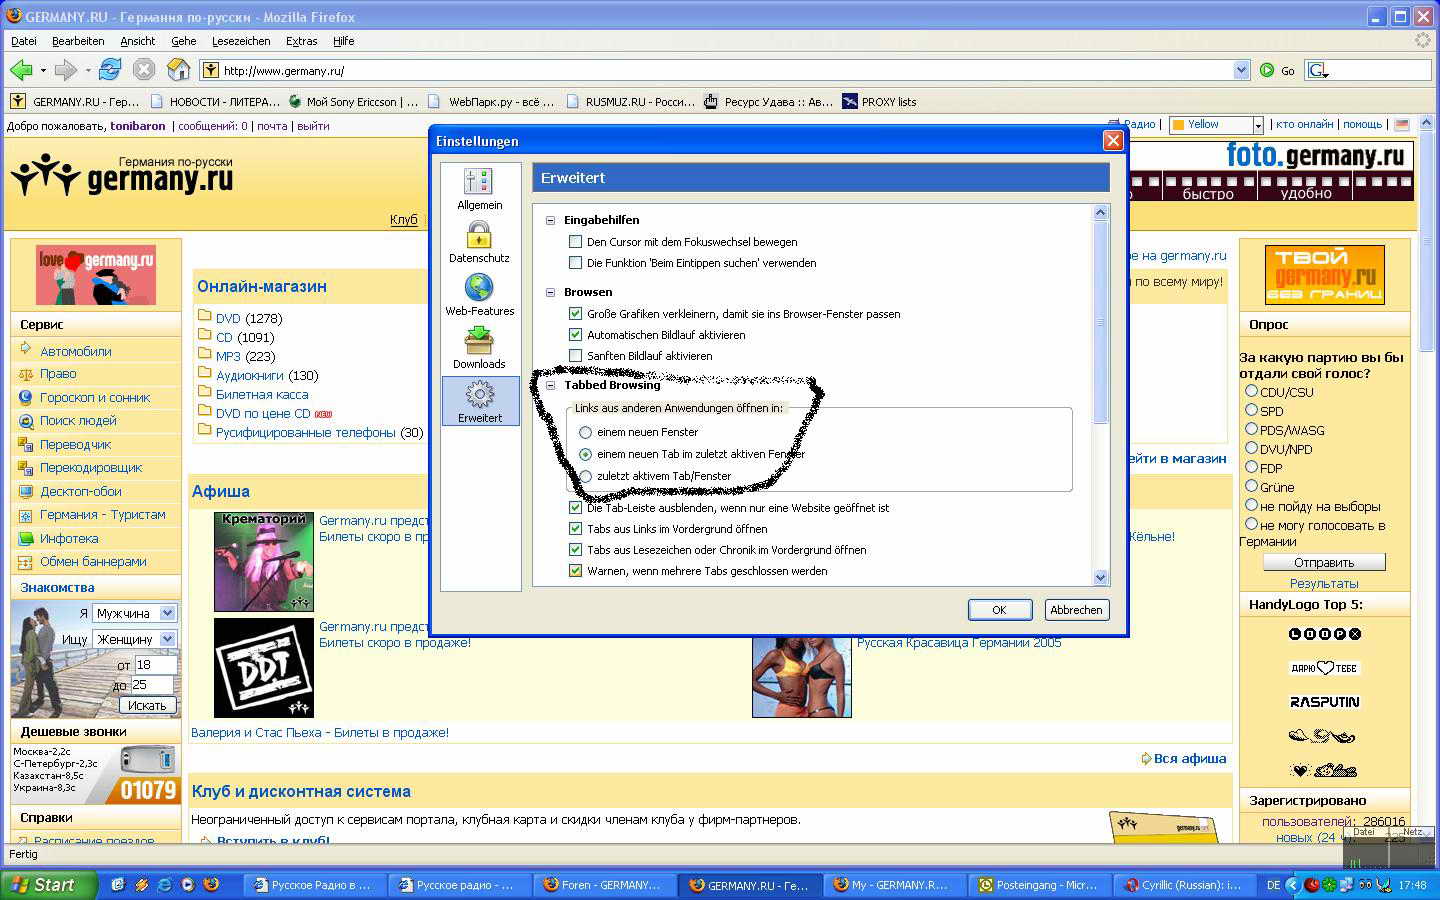
Task: Click the Переводчик service icon
Action: [25, 445]
